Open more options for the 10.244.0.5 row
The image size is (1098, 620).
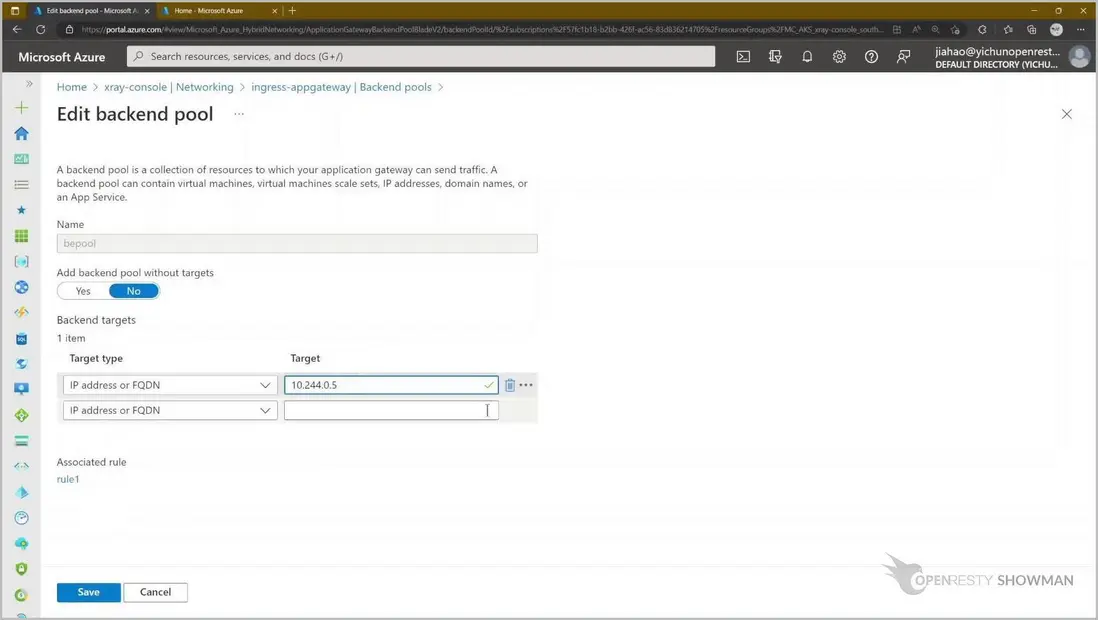click(526, 385)
